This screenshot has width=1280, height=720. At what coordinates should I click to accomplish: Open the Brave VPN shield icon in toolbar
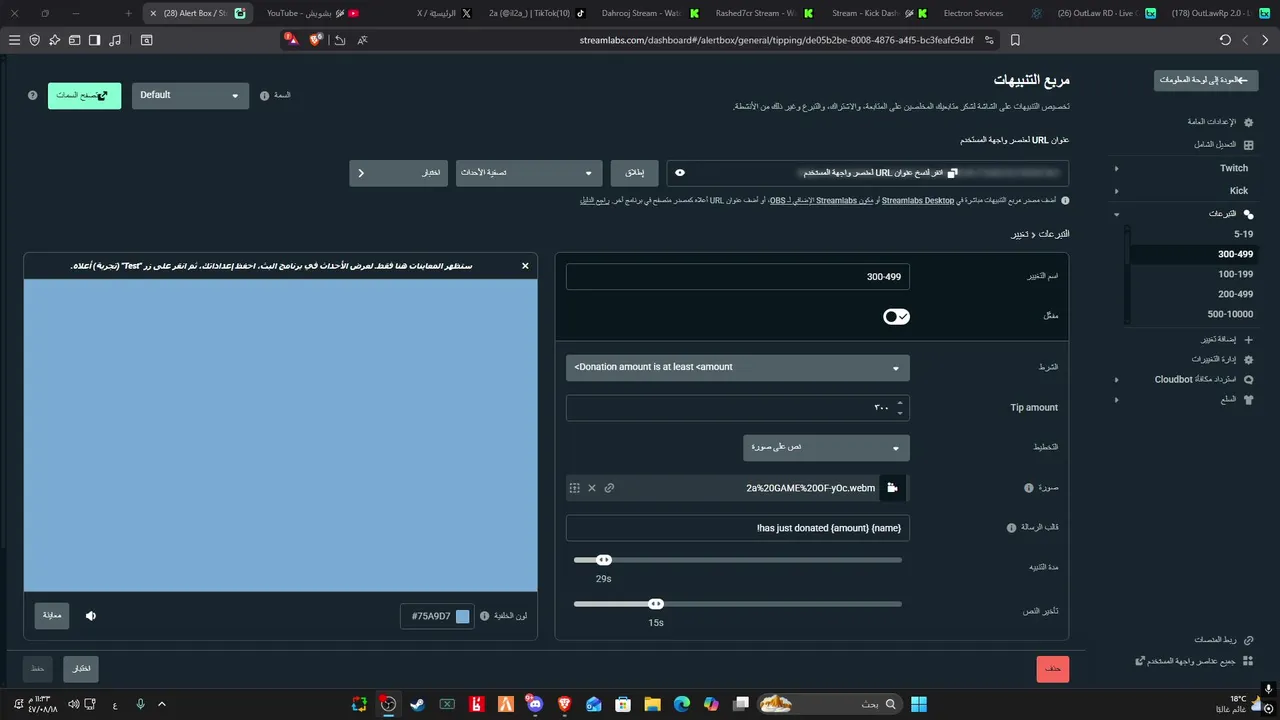[35, 40]
